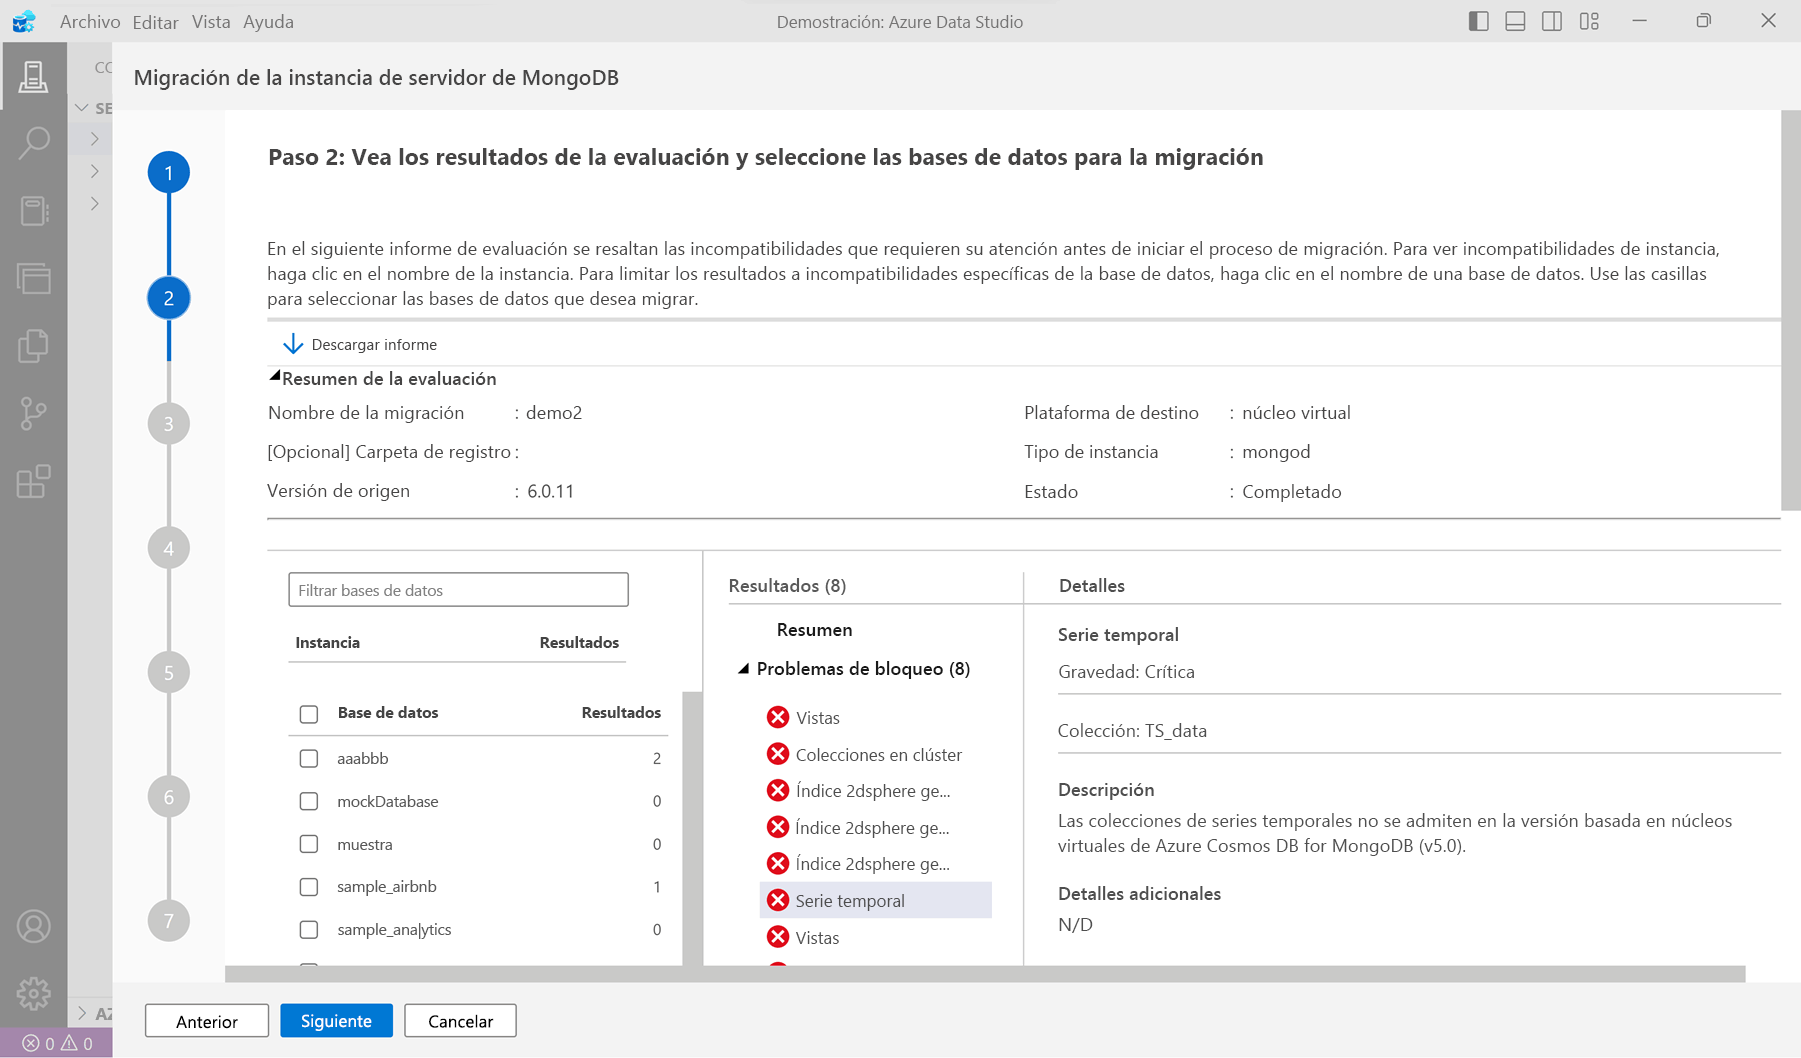Check the aaabbb database checkbox
1801x1058 pixels.
308,758
